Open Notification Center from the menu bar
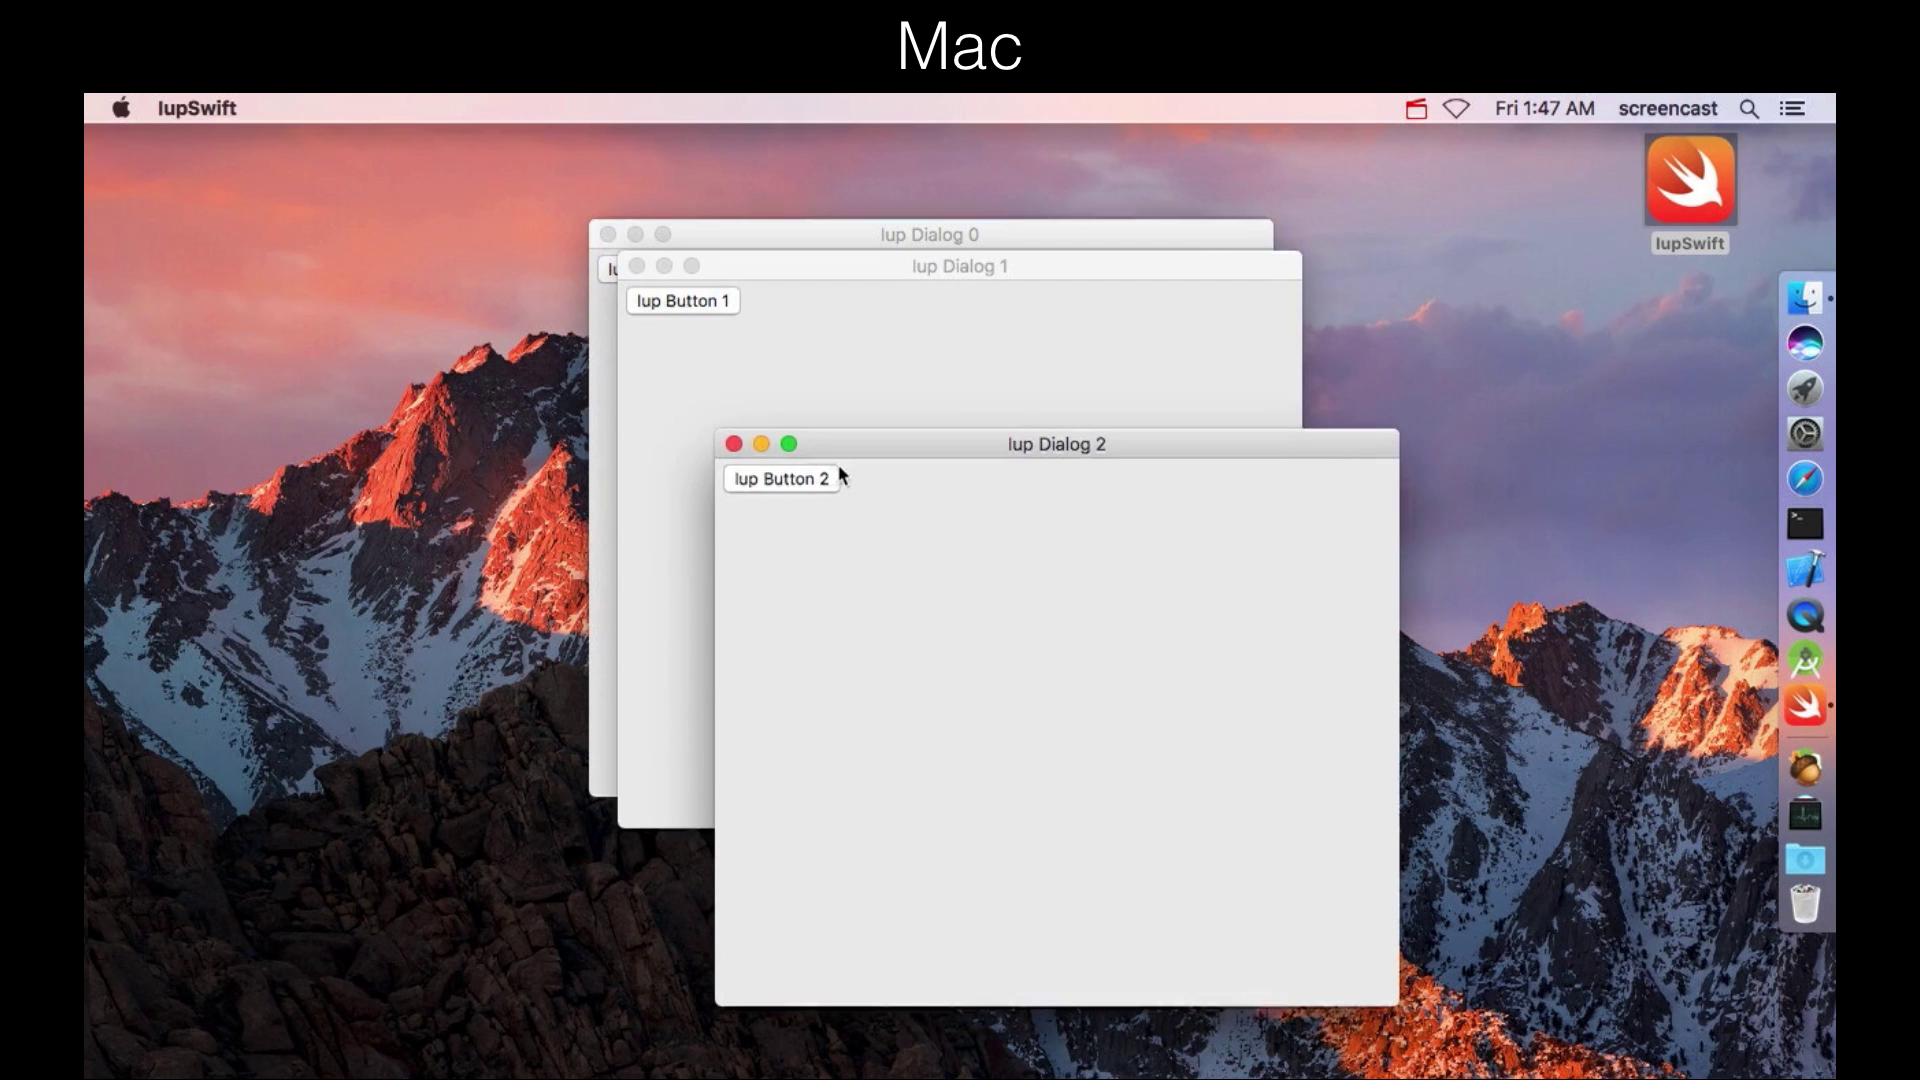Image resolution: width=1920 pixels, height=1080 pixels. [x=1792, y=108]
